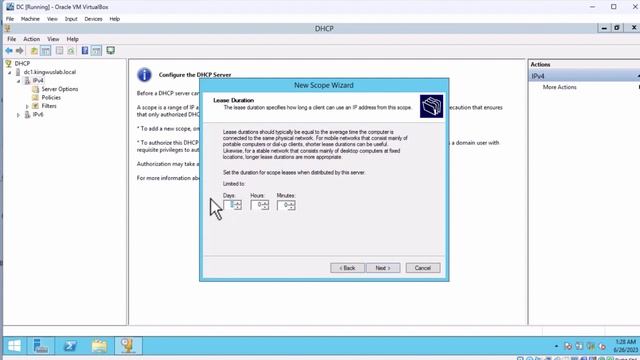Click the gray Forward arrow in DHCP toolbar

pos(19,51)
